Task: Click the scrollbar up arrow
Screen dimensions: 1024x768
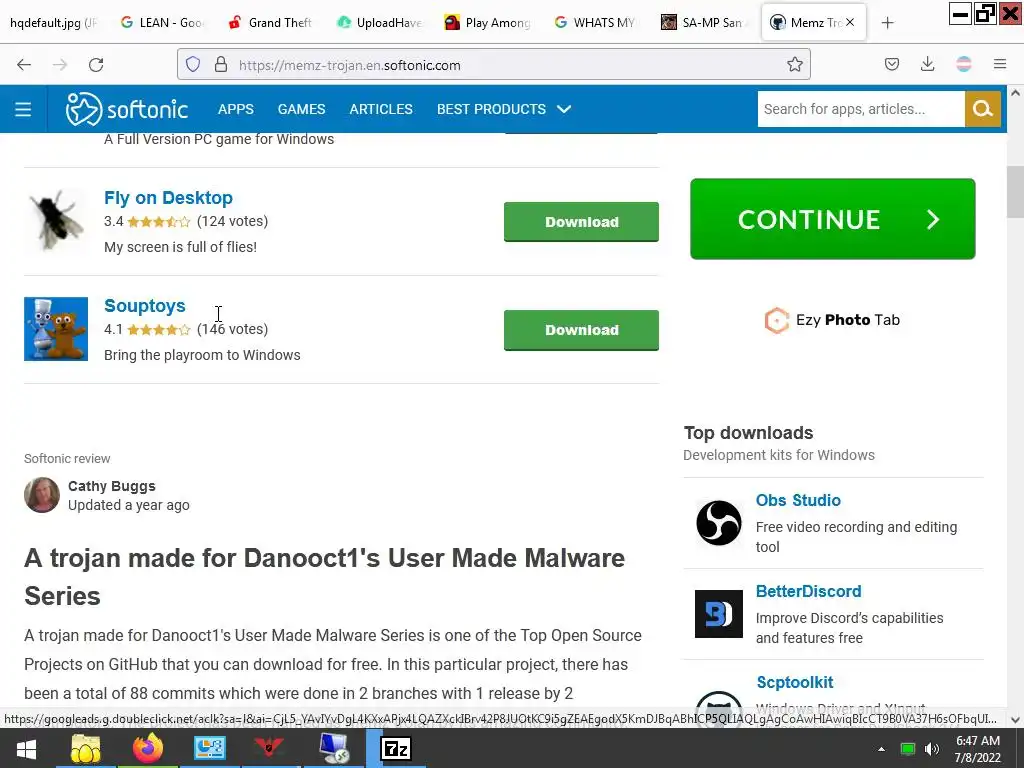Action: tap(1015, 93)
